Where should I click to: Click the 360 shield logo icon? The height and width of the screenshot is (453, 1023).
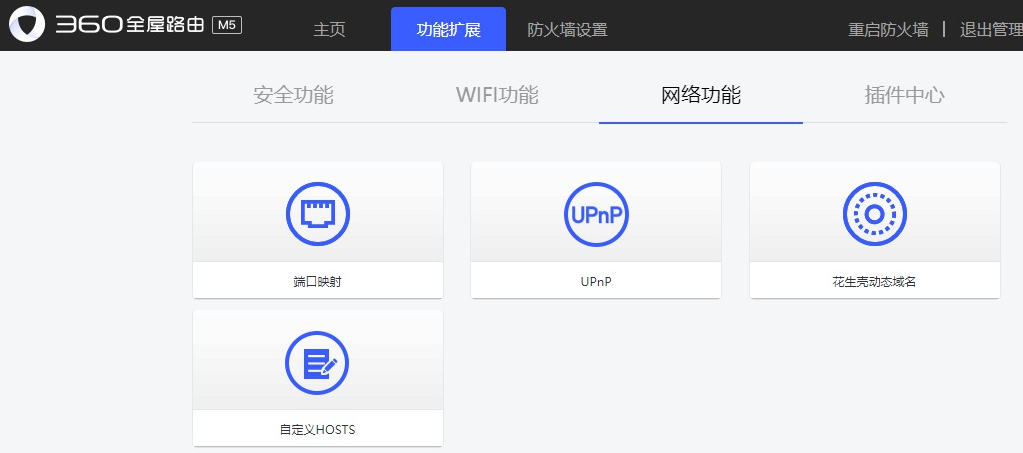pos(27,25)
